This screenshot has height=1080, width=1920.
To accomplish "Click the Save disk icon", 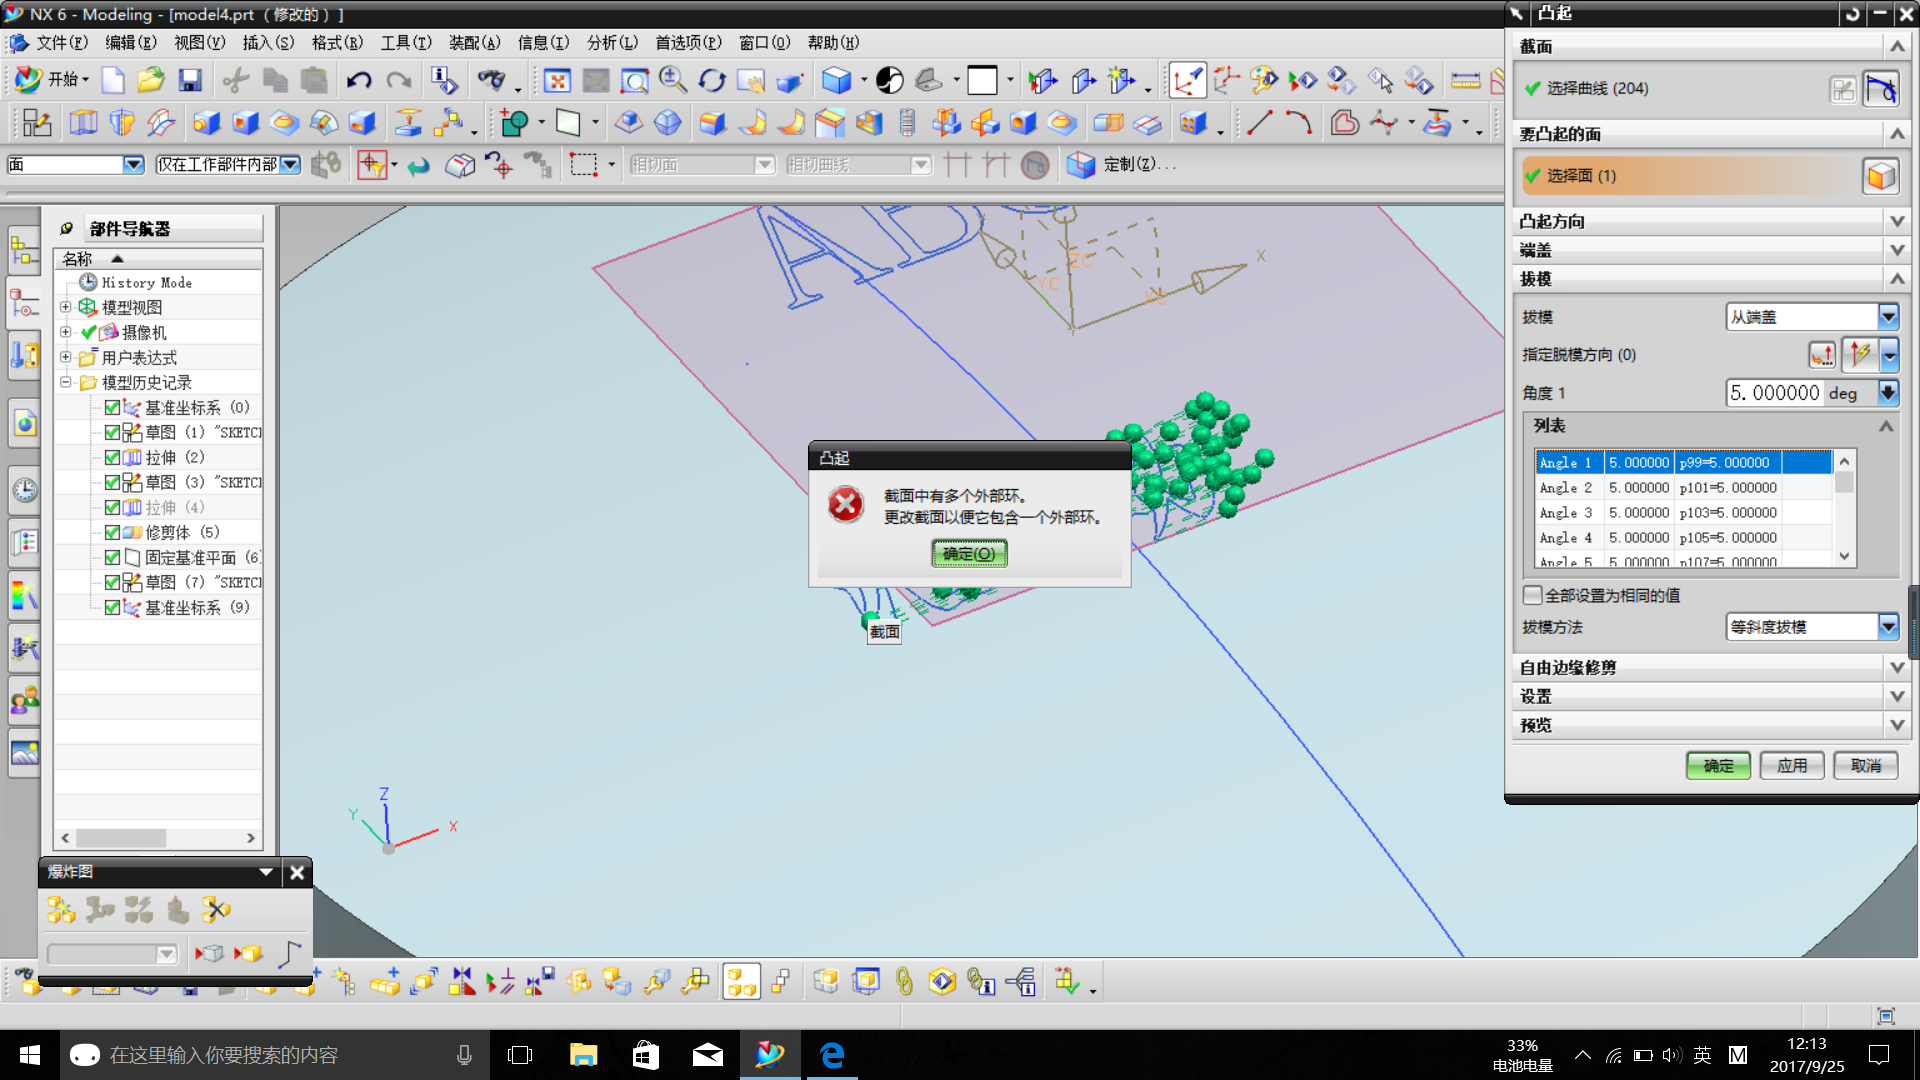I will coord(190,80).
